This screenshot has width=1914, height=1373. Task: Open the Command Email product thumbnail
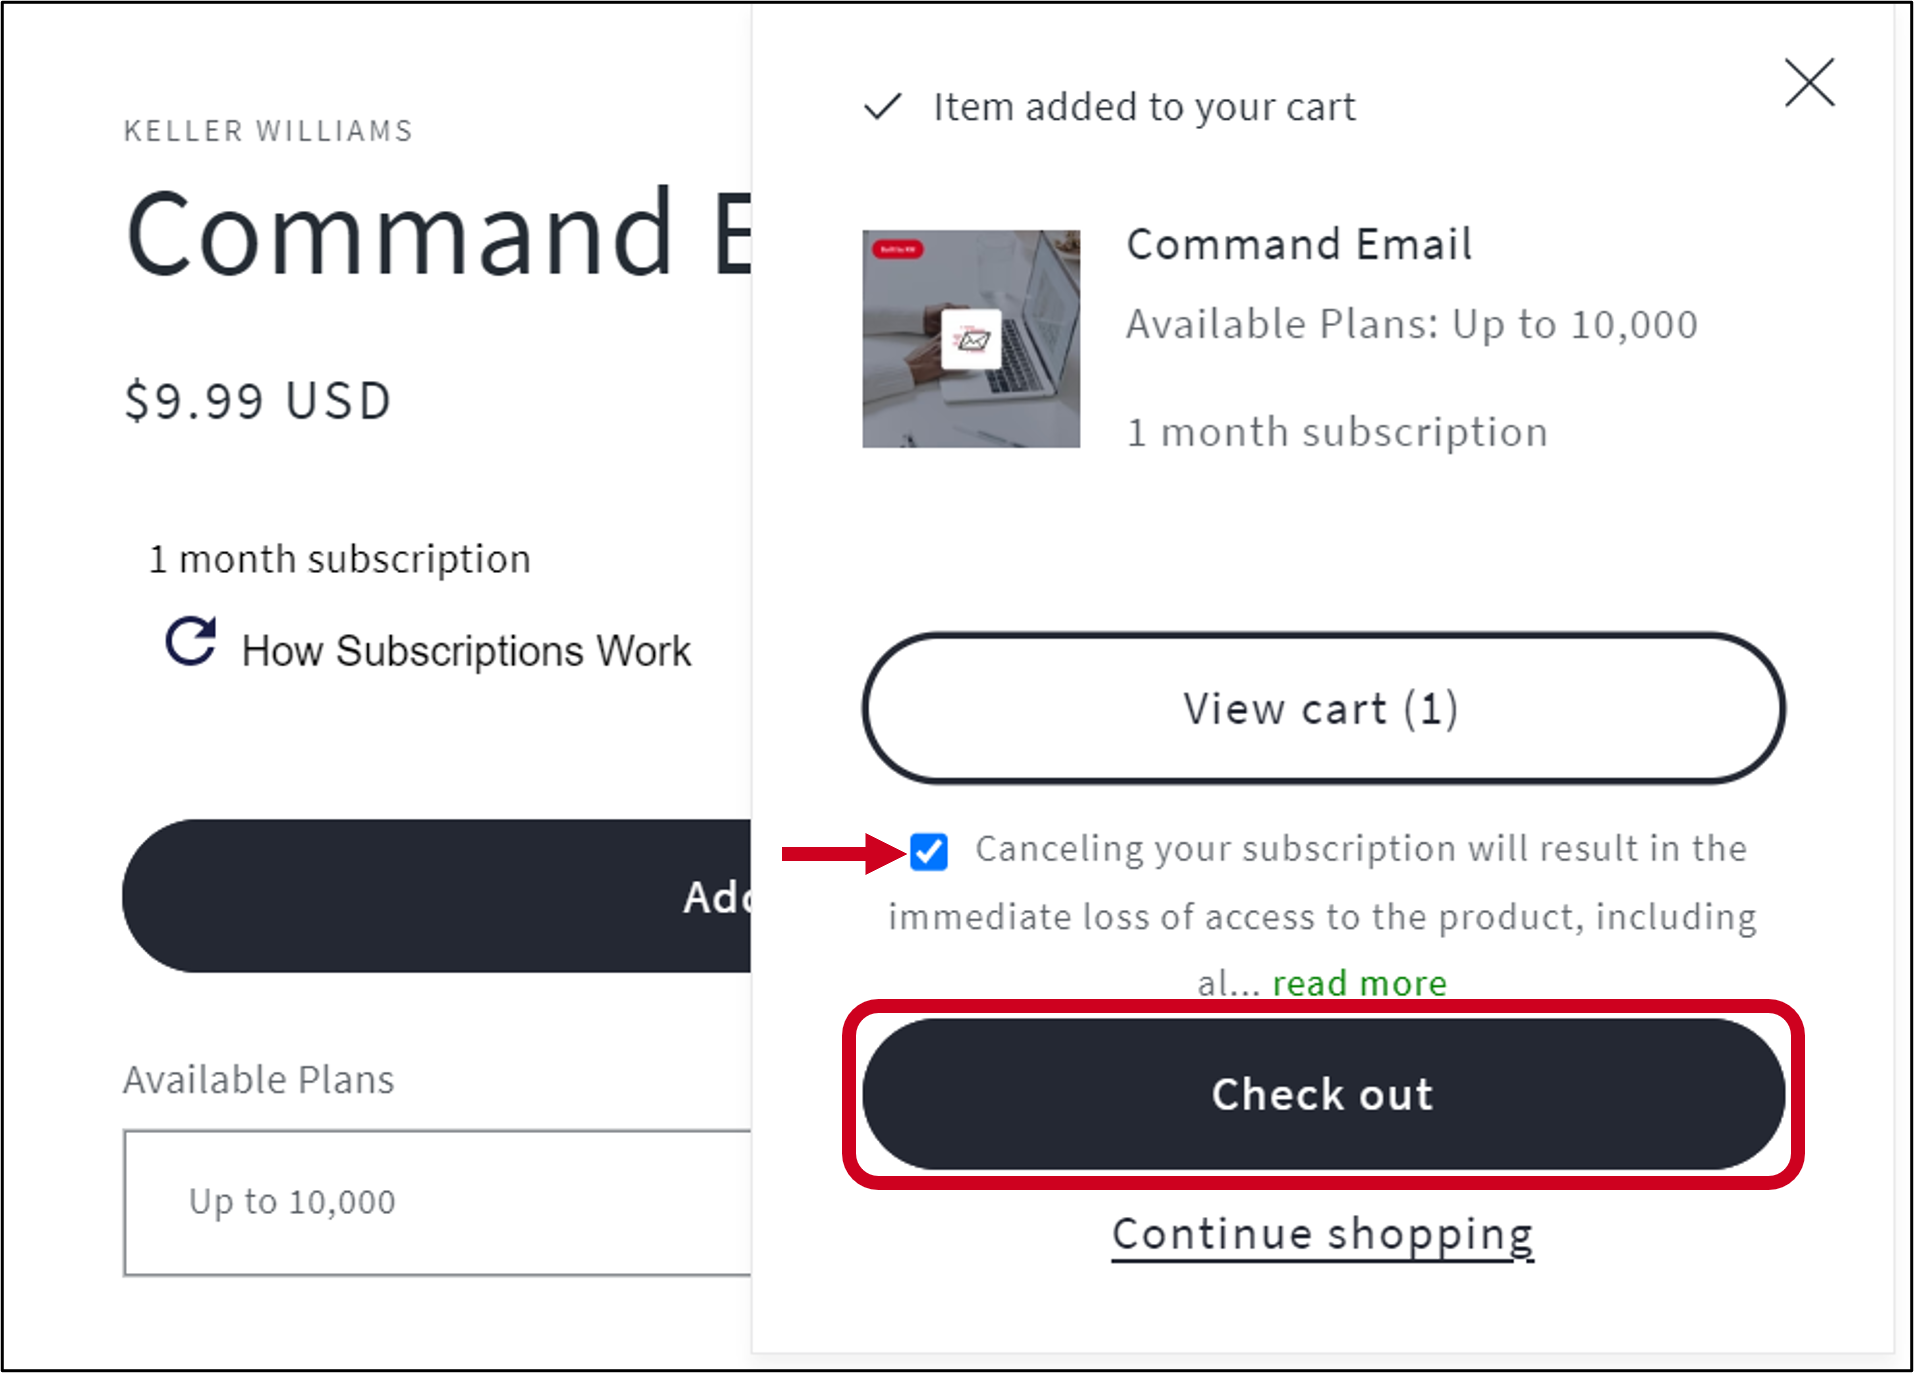[x=970, y=338]
